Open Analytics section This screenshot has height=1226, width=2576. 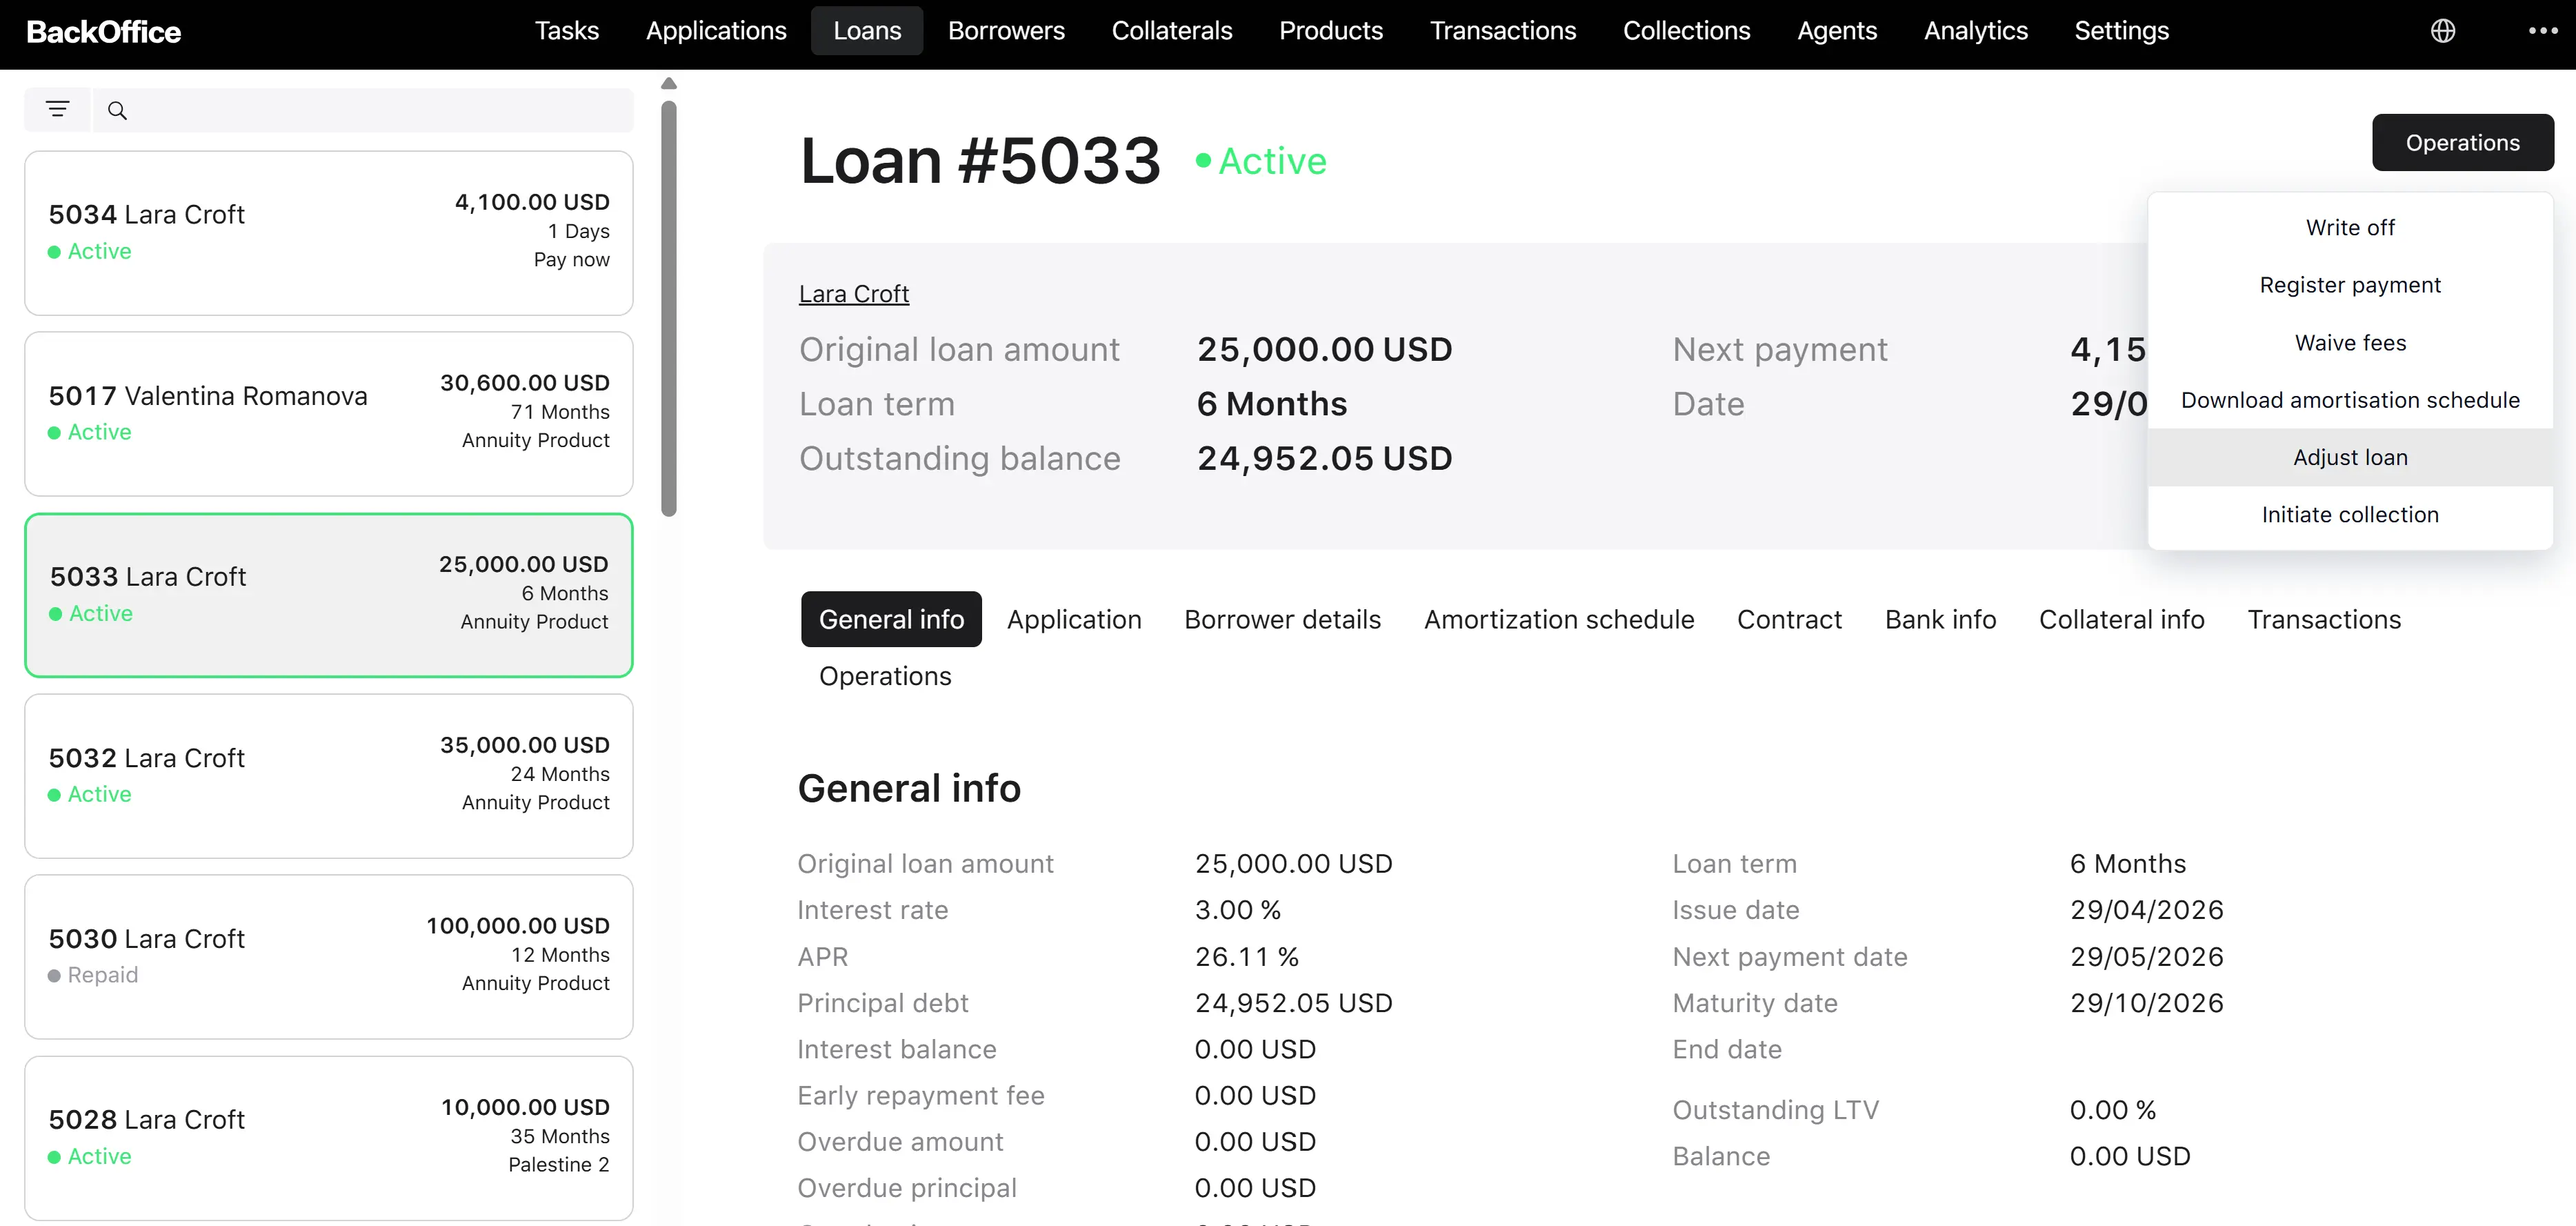pos(1976,31)
